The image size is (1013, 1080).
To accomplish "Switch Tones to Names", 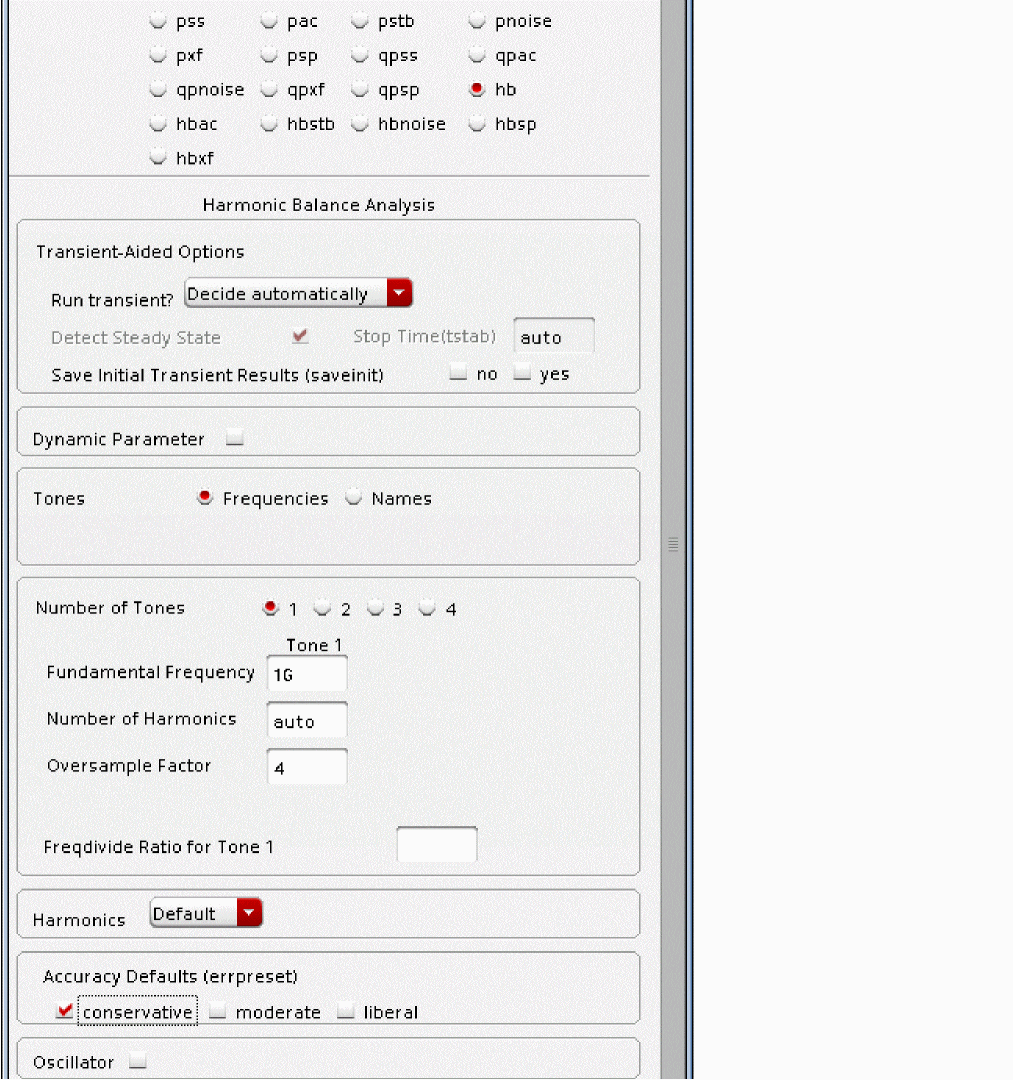I will click(x=353, y=498).
